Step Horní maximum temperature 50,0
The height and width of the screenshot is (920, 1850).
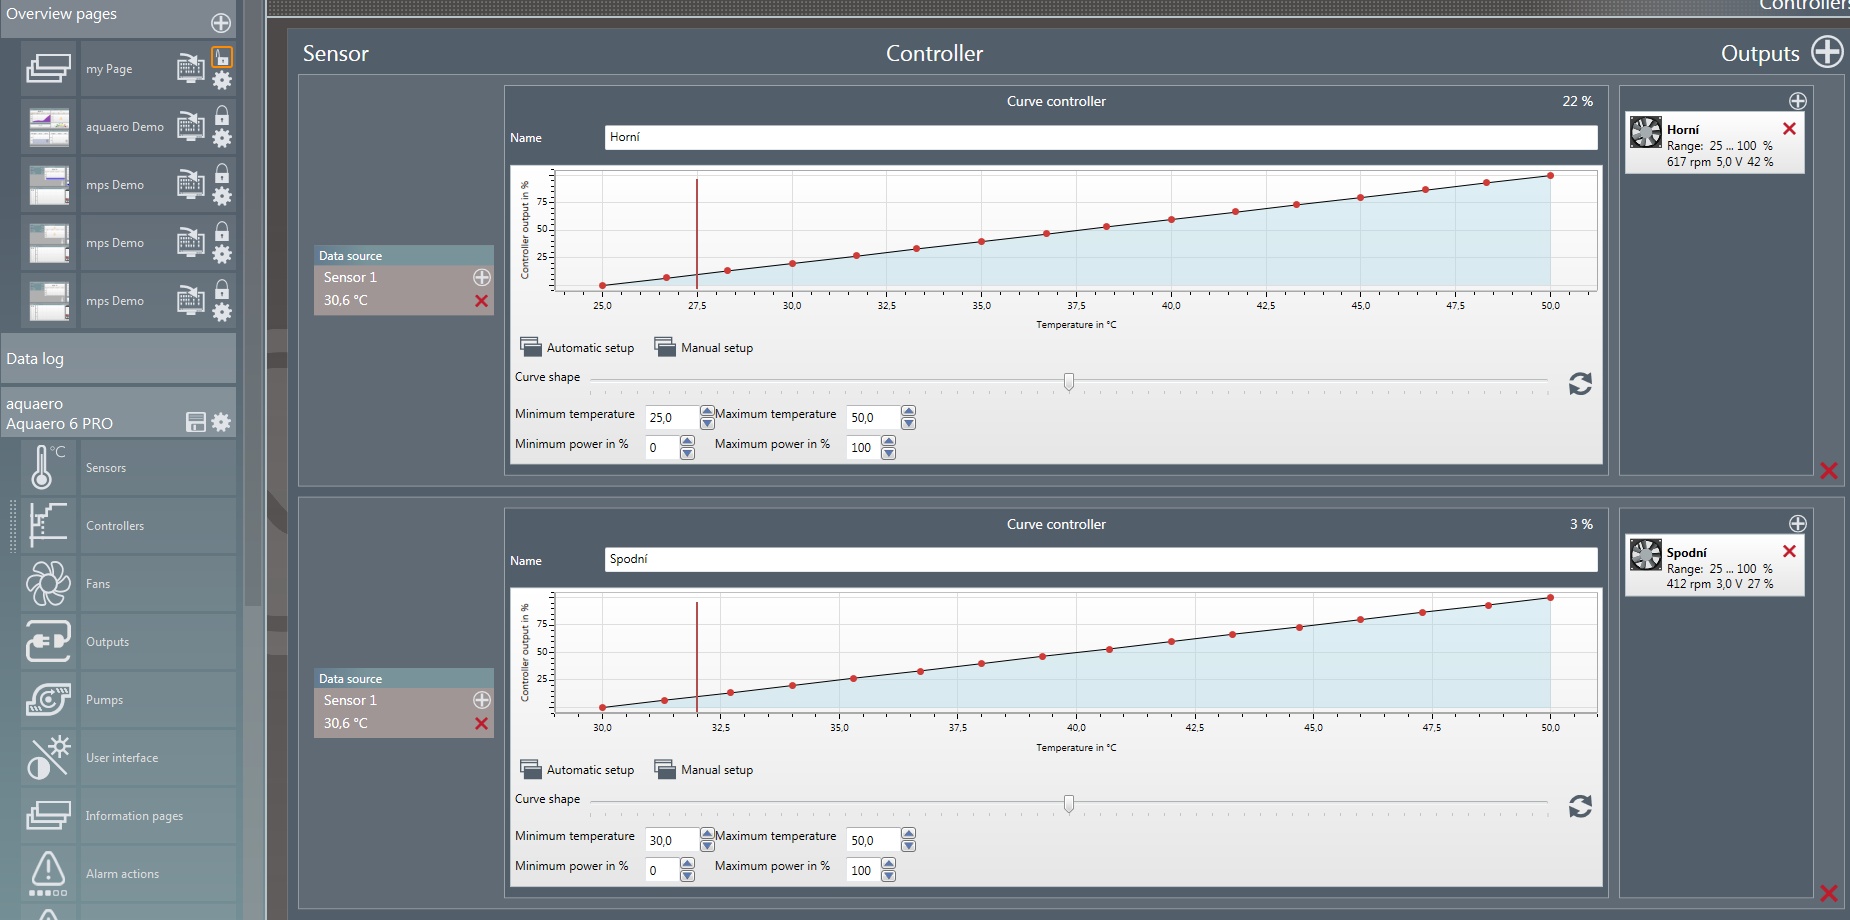point(908,417)
